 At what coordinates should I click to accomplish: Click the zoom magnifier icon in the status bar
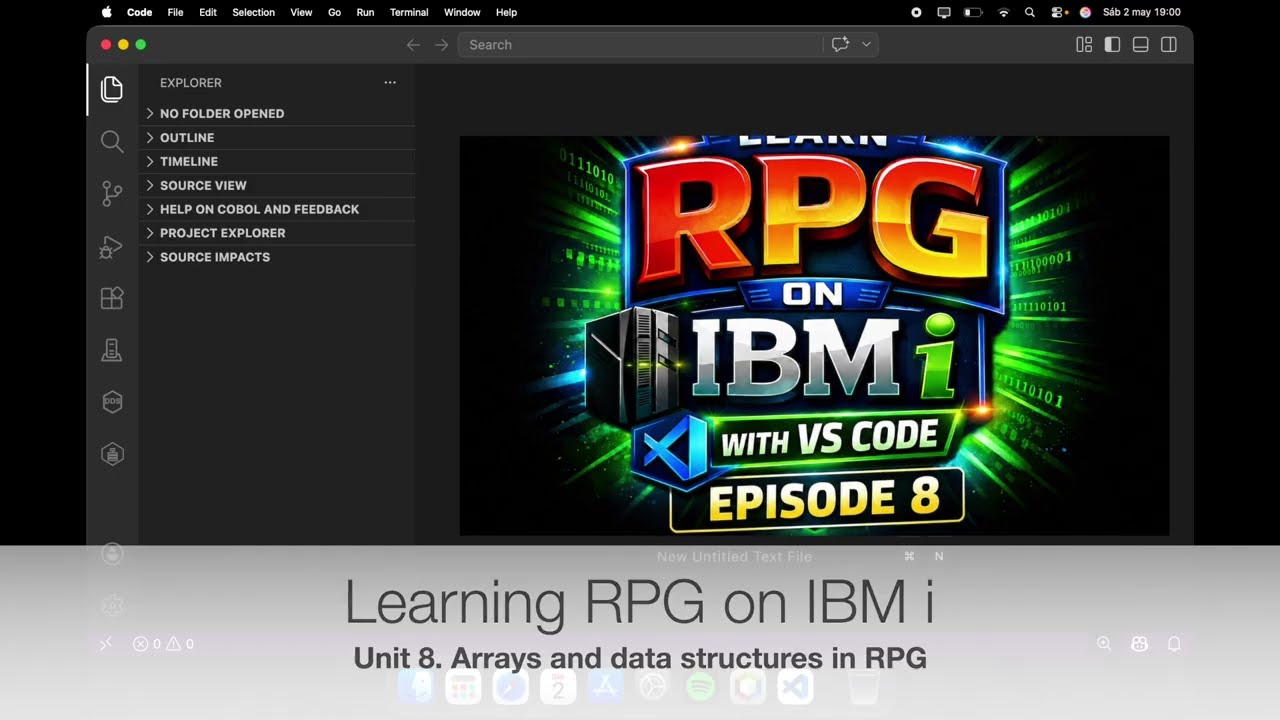(x=1104, y=644)
